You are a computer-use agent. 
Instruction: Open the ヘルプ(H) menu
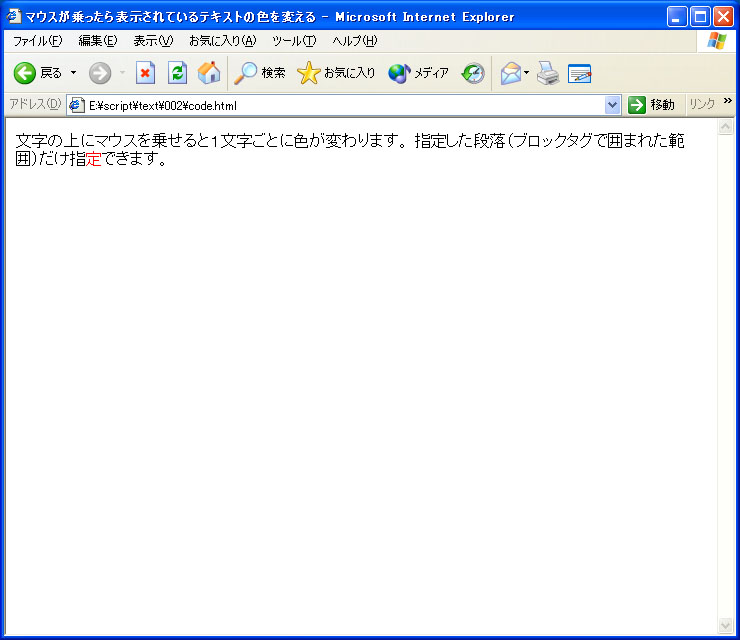click(354, 41)
